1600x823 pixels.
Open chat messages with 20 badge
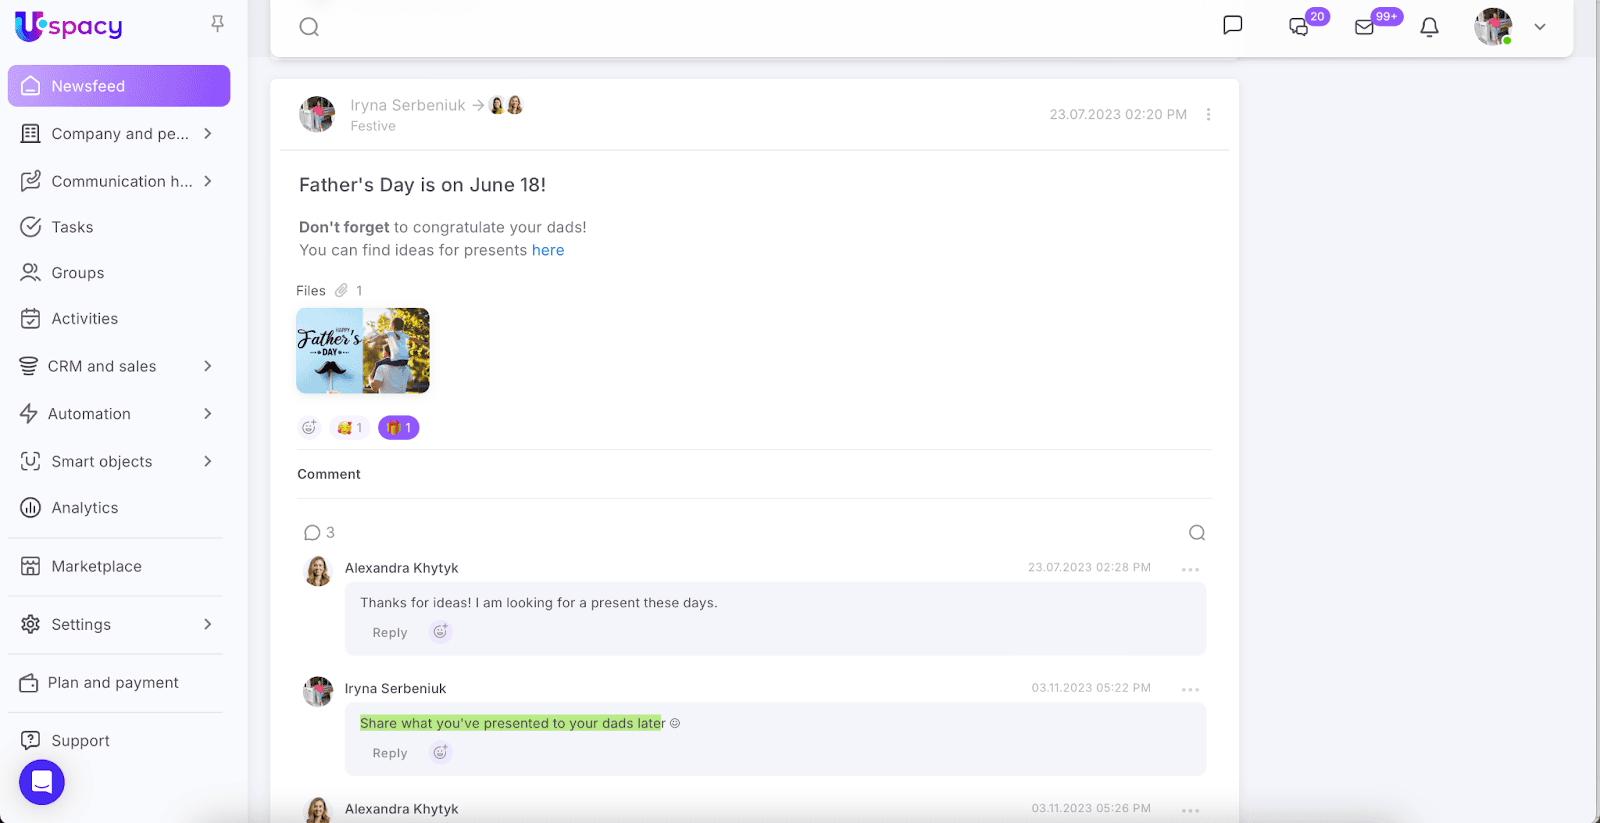click(x=1299, y=27)
